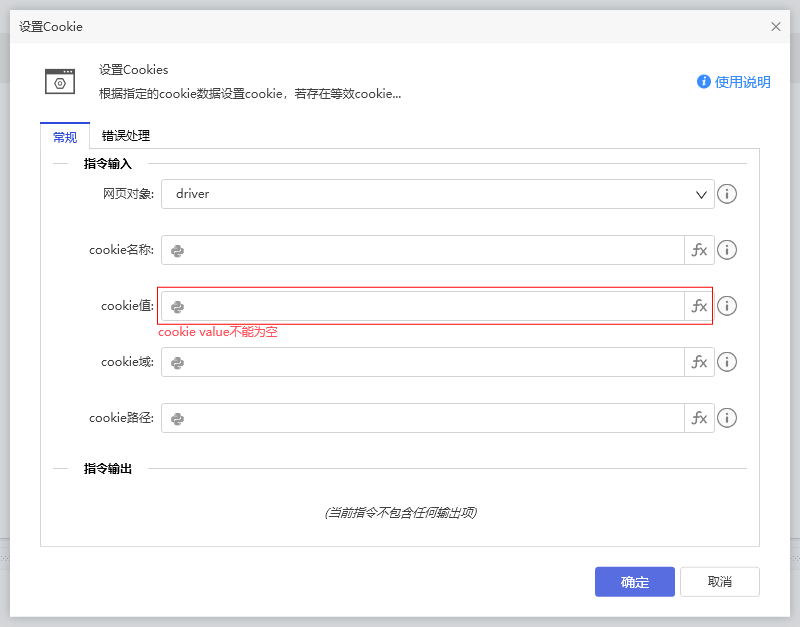Select the fx icon for cookie域
Screen dimensions: 800x627
pyautogui.click(x=699, y=362)
